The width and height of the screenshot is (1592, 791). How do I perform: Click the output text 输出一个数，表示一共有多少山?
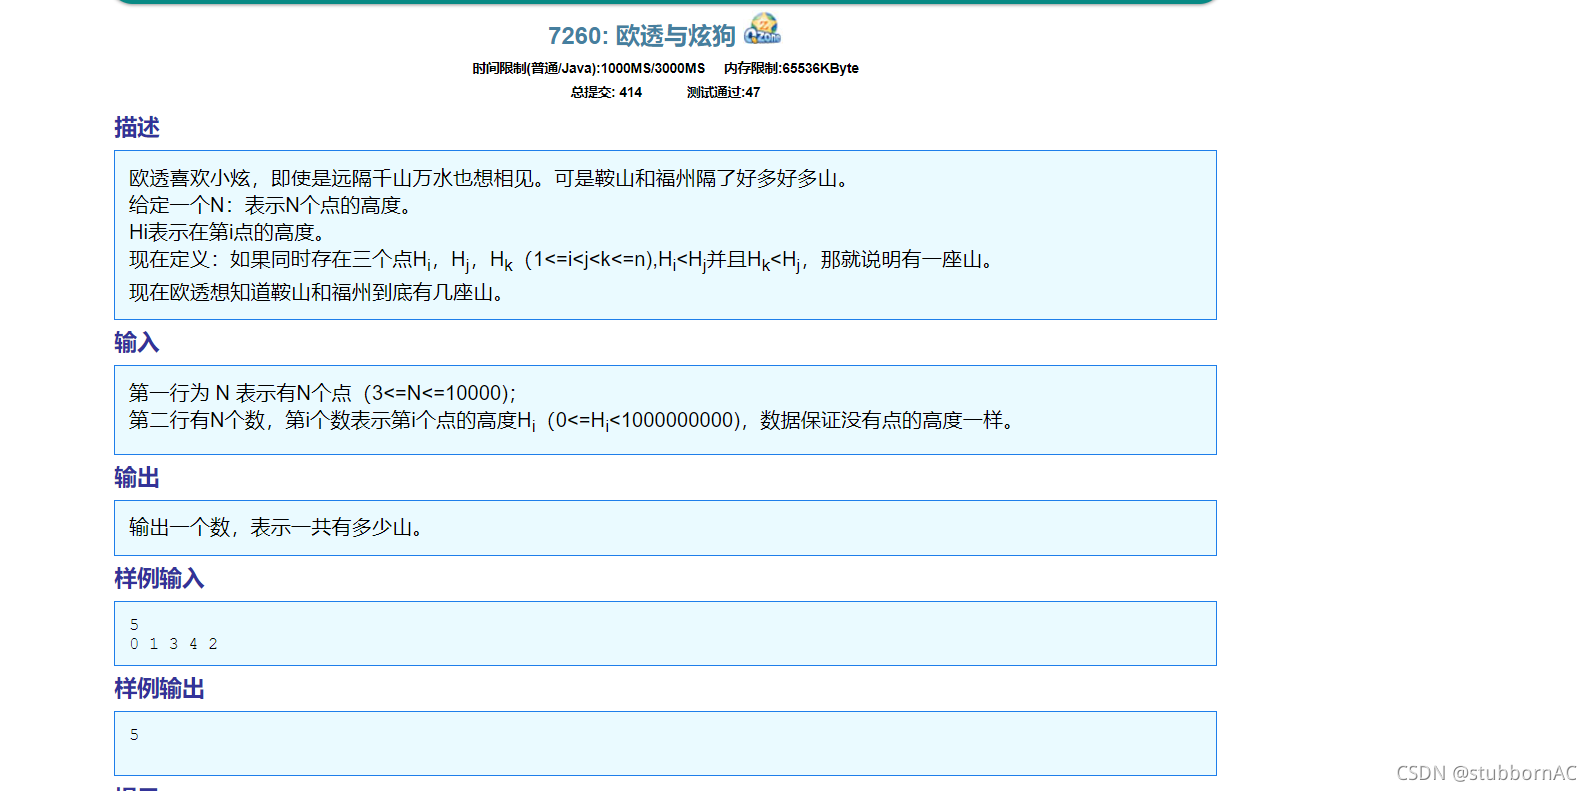pos(279,527)
